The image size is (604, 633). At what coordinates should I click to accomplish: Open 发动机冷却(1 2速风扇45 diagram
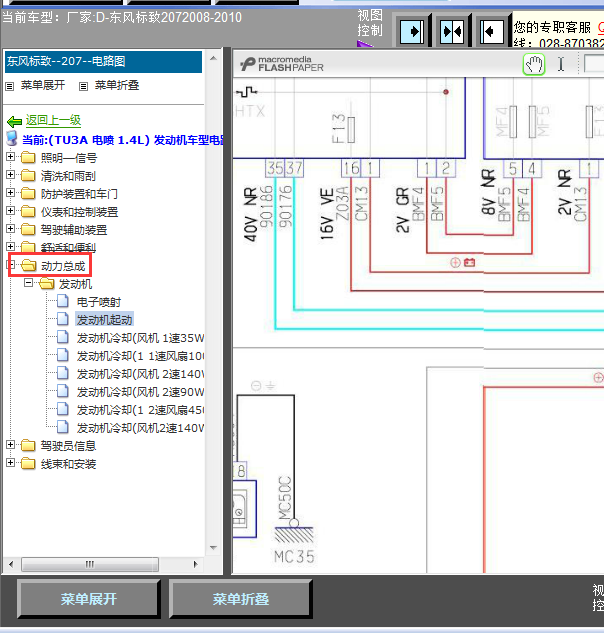pos(140,410)
